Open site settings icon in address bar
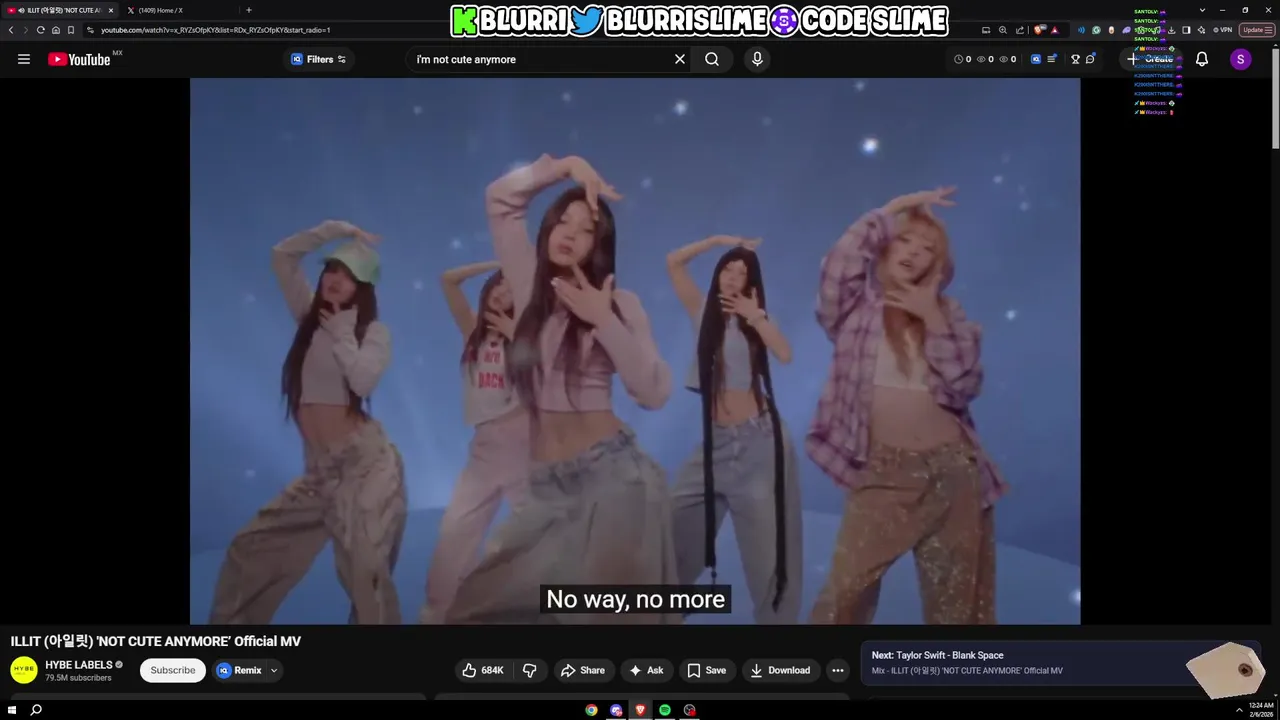1280x720 pixels. pos(90,30)
